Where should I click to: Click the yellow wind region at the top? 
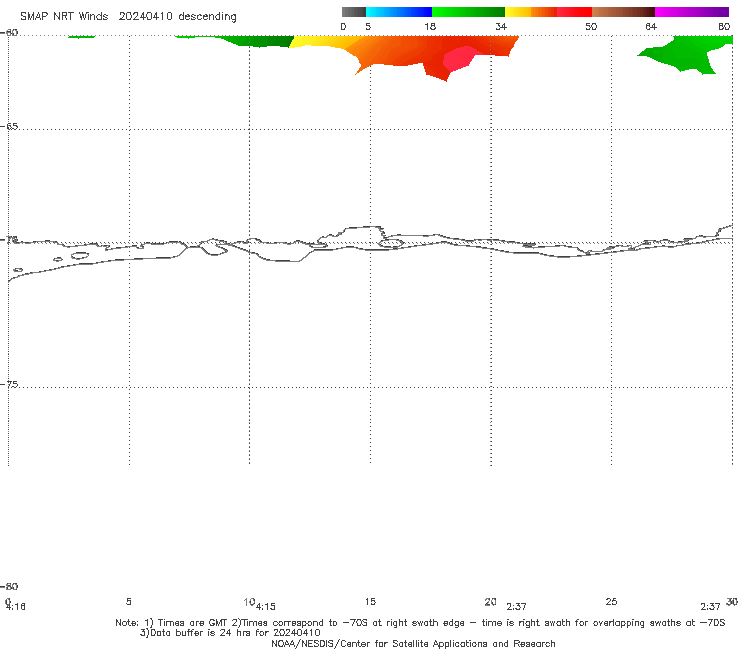pyautogui.click(x=321, y=42)
